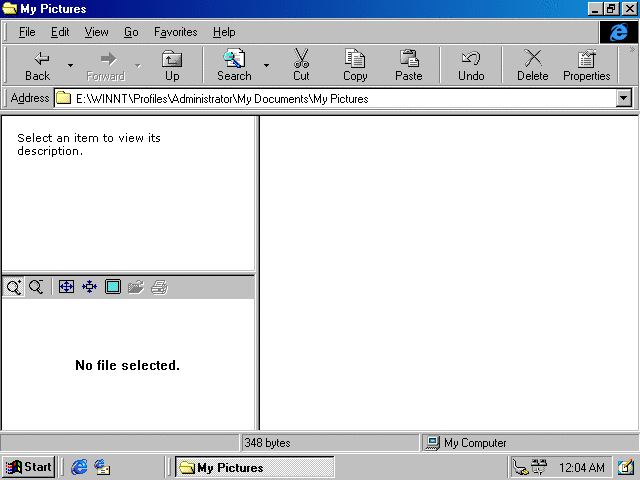This screenshot has width=640, height=480.
Task: Open the Windows Start menu
Action: pos(29,467)
